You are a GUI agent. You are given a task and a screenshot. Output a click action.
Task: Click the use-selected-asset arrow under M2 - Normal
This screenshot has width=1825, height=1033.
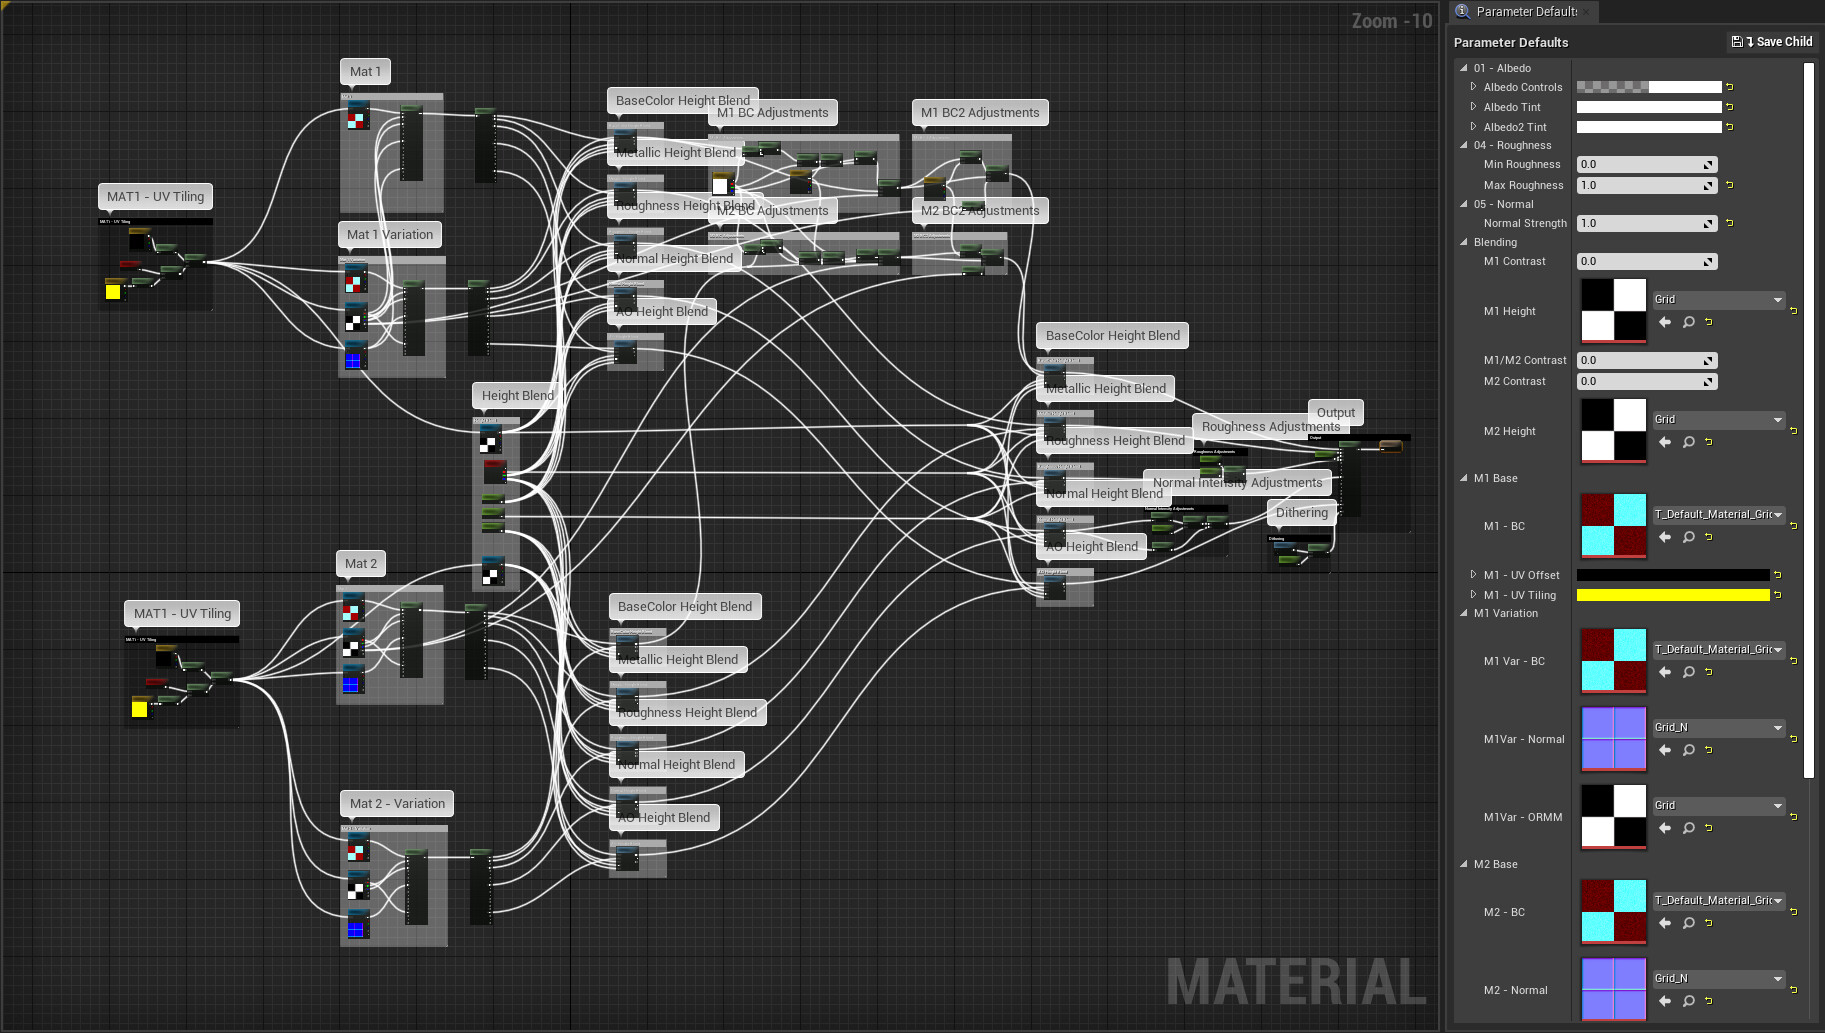pos(1664,1001)
